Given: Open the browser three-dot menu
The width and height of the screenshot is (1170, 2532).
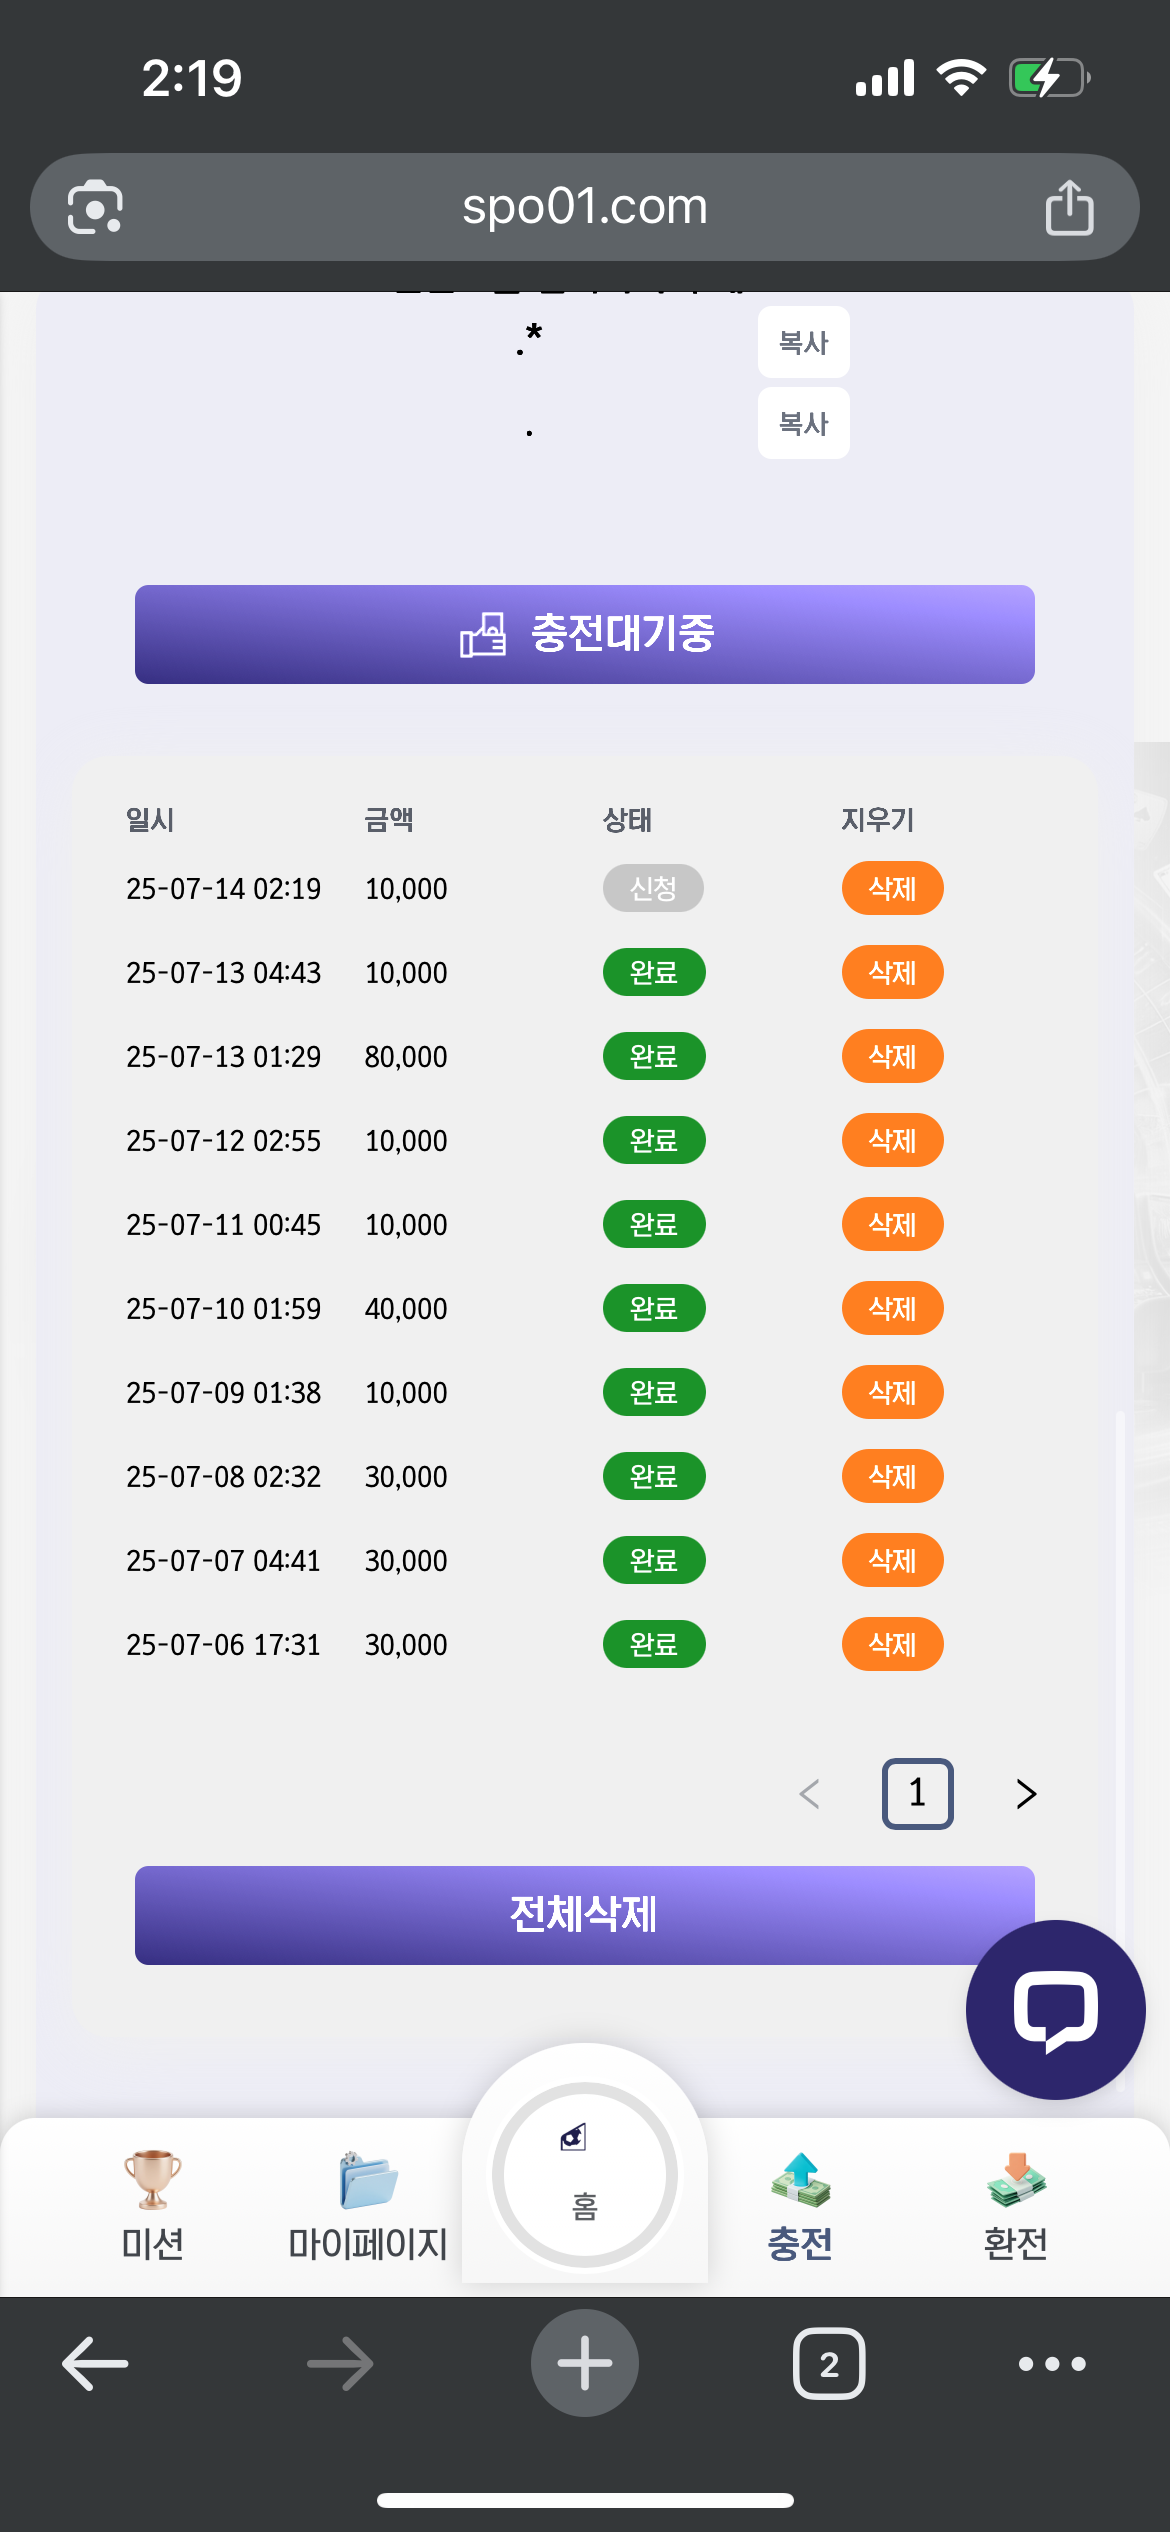Looking at the screenshot, I should [x=1052, y=2364].
